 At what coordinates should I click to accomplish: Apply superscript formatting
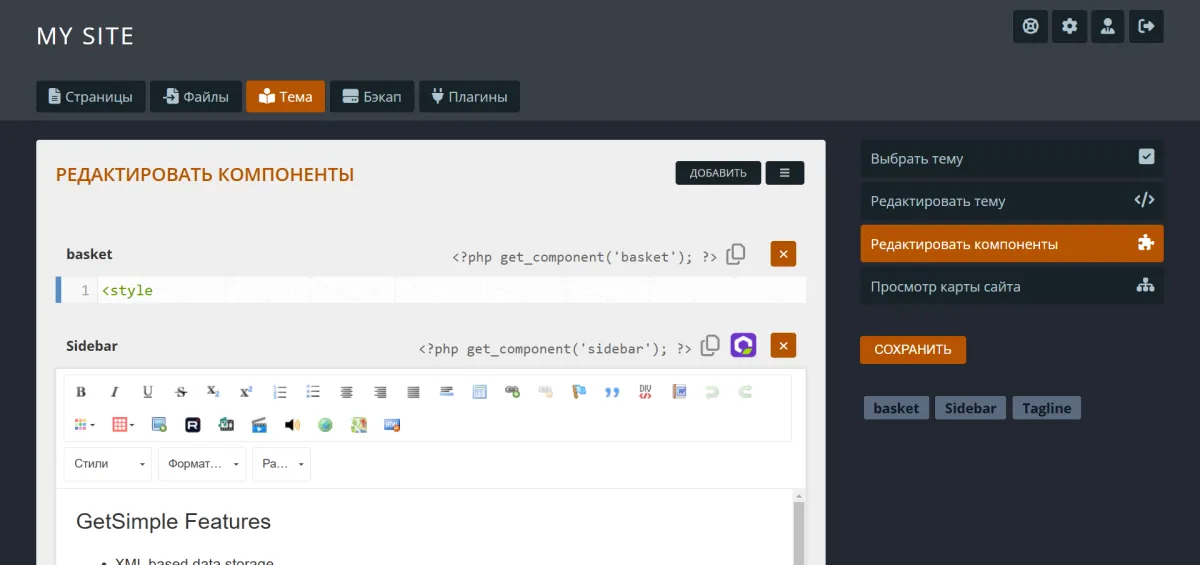click(x=246, y=392)
